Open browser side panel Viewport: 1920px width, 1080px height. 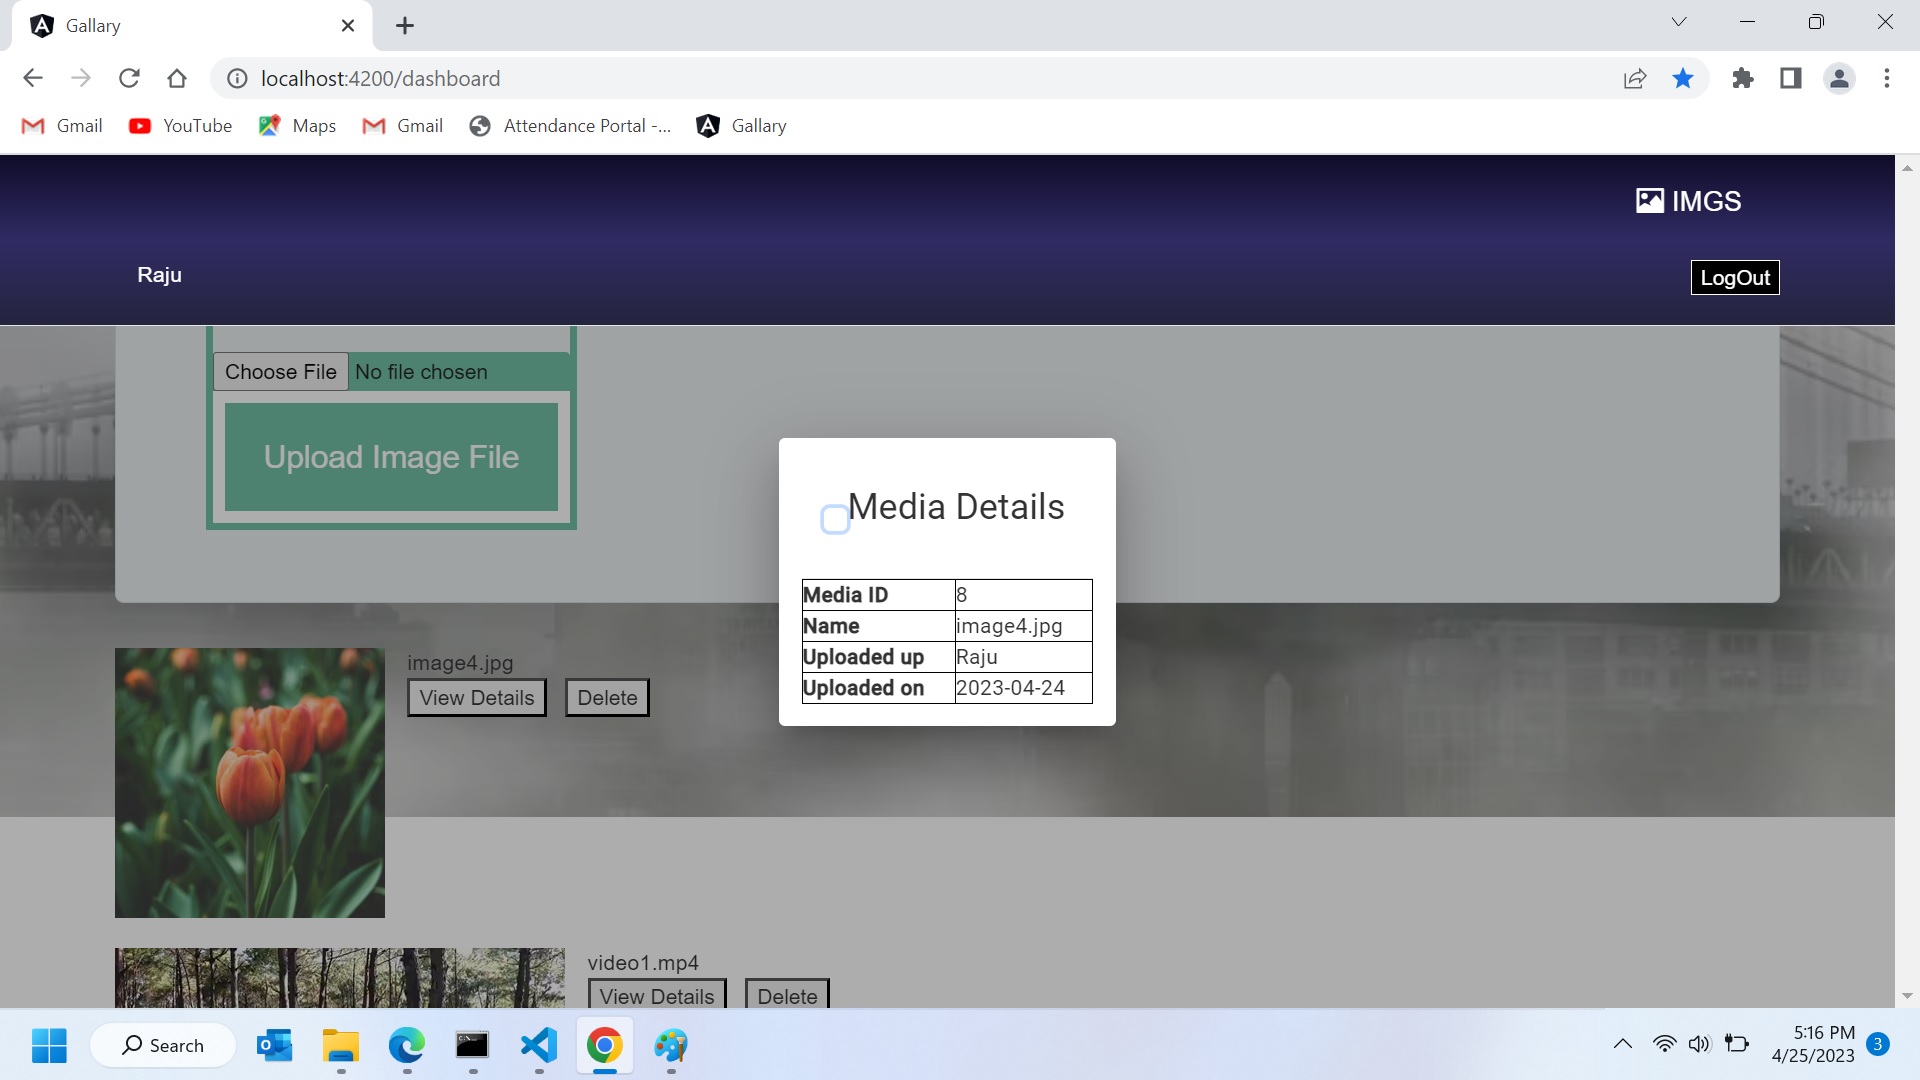tap(1791, 78)
